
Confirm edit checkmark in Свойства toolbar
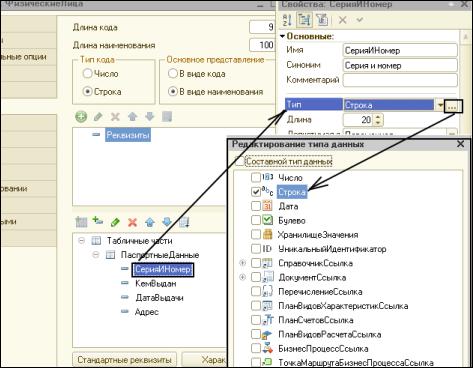(360, 20)
